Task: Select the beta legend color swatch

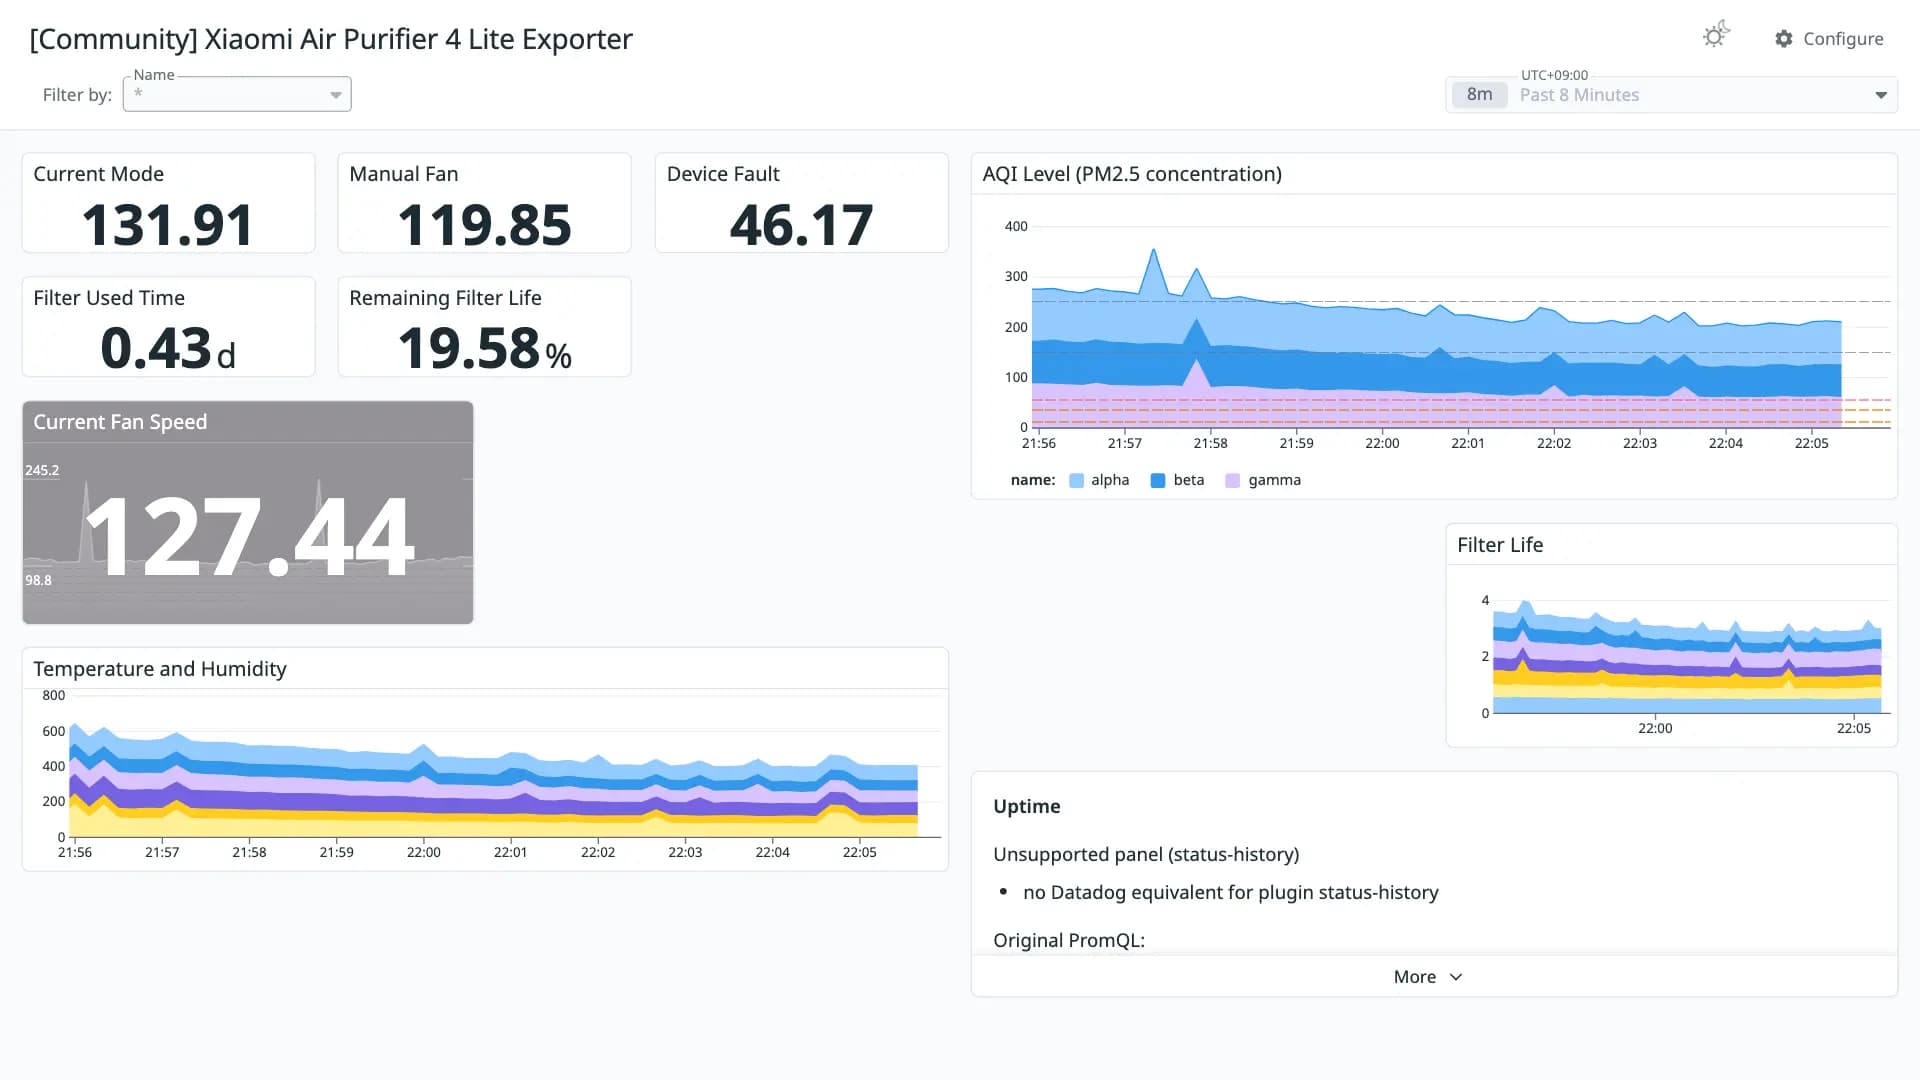Action: 1158,481
